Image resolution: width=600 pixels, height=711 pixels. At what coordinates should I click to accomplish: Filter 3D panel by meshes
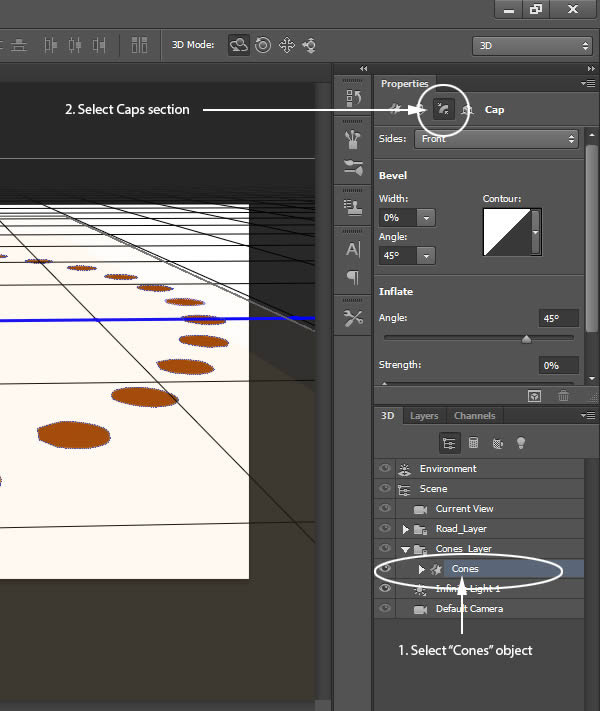point(473,443)
